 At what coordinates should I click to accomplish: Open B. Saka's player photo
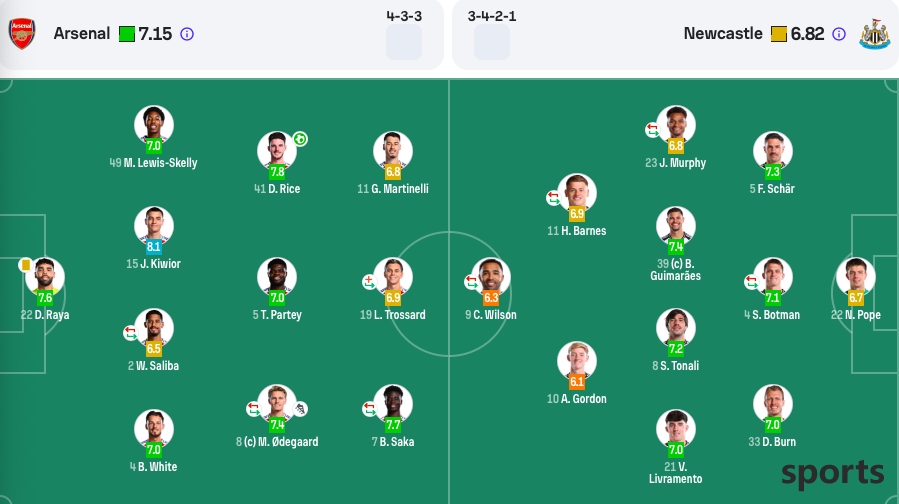393,403
